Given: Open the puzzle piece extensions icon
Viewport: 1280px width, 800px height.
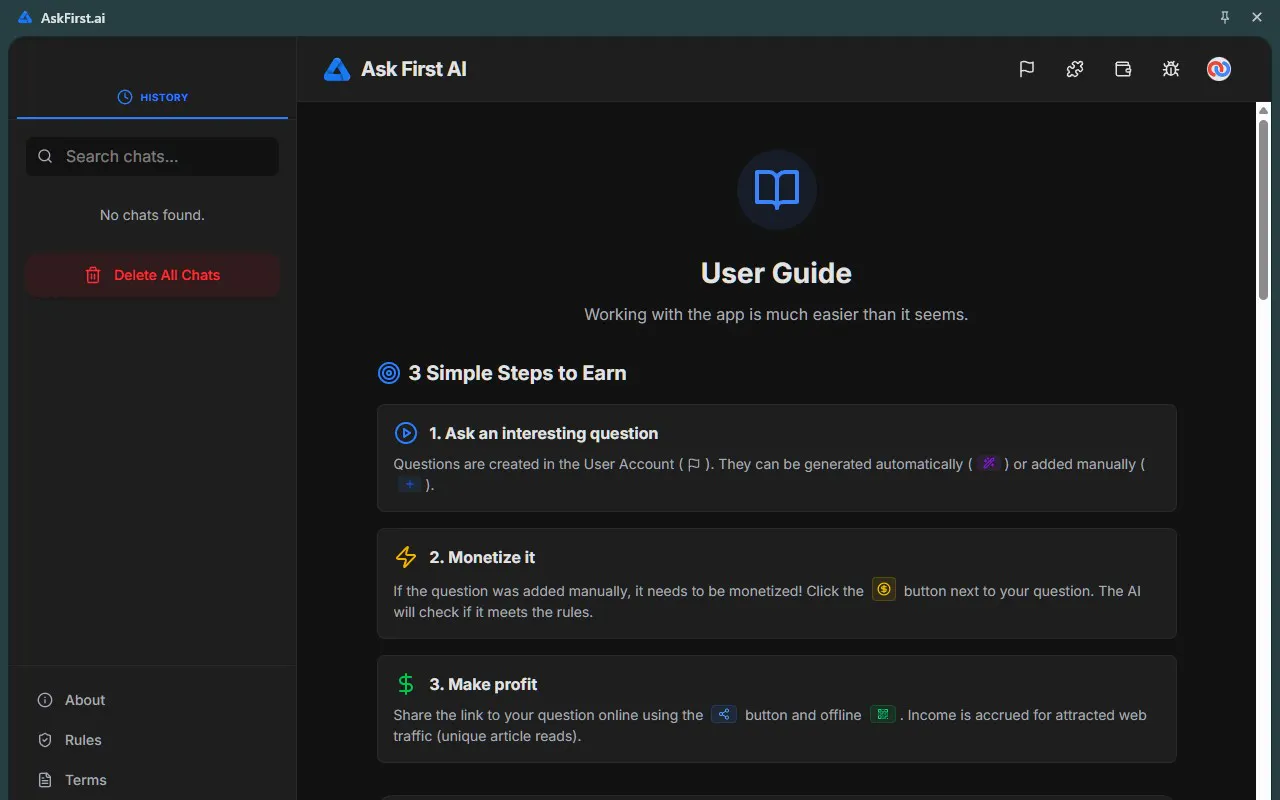Looking at the screenshot, I should pyautogui.click(x=1075, y=69).
